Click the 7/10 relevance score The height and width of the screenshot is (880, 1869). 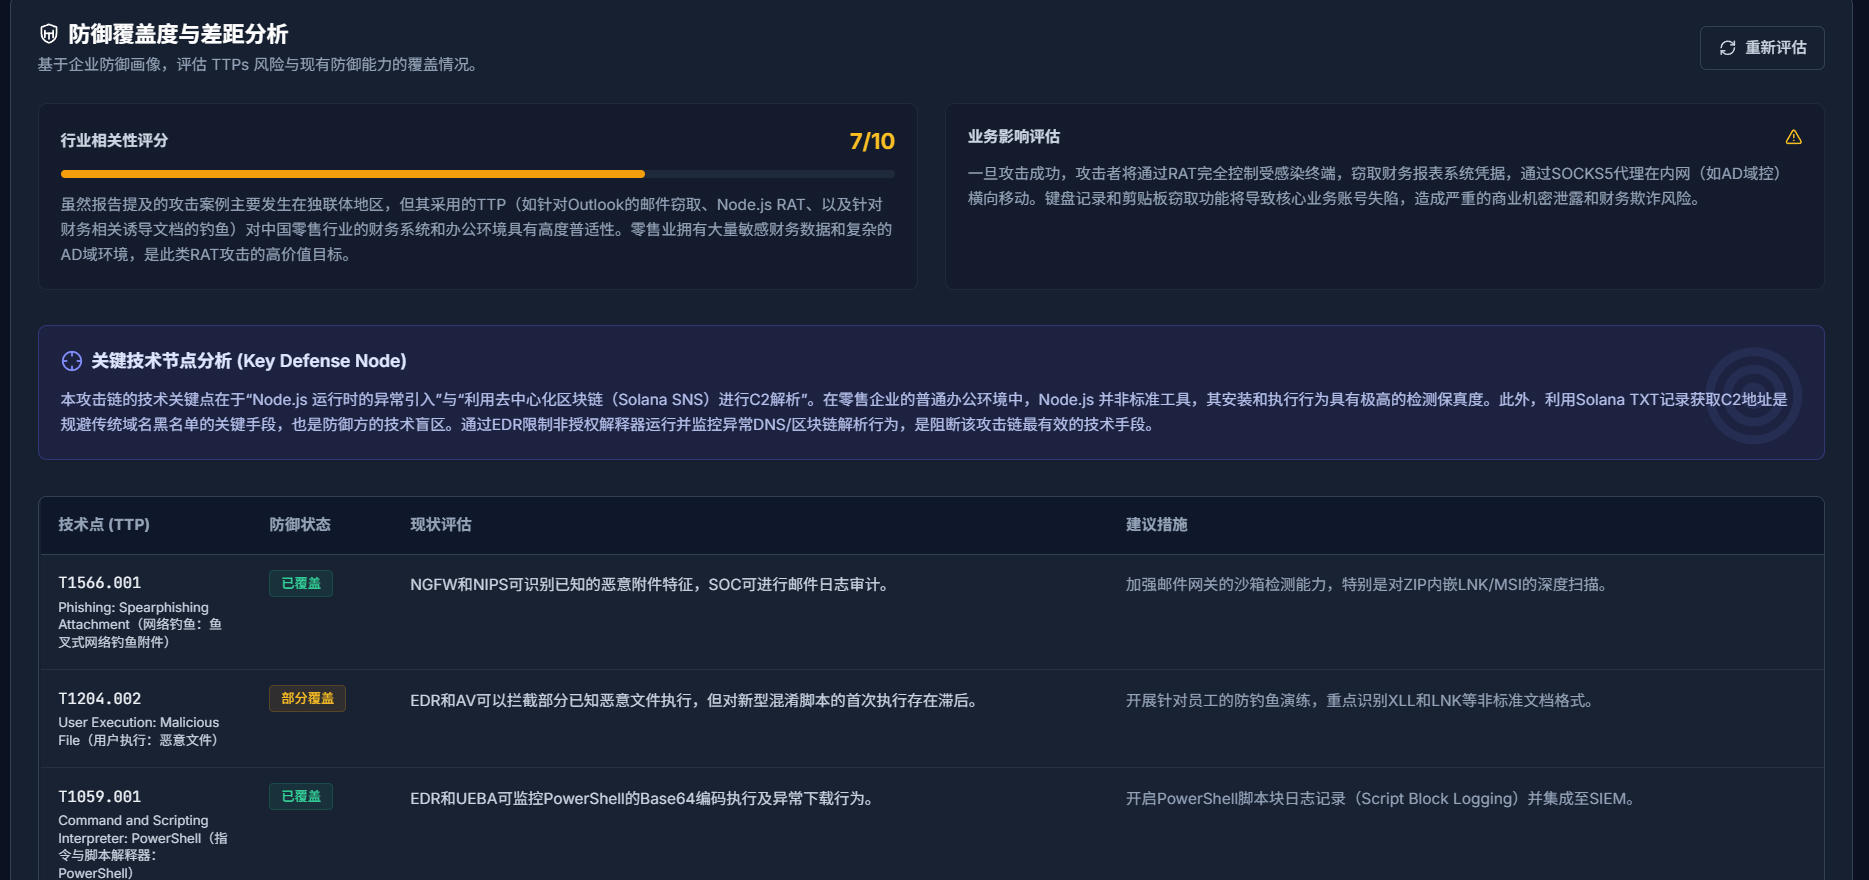[x=871, y=141]
